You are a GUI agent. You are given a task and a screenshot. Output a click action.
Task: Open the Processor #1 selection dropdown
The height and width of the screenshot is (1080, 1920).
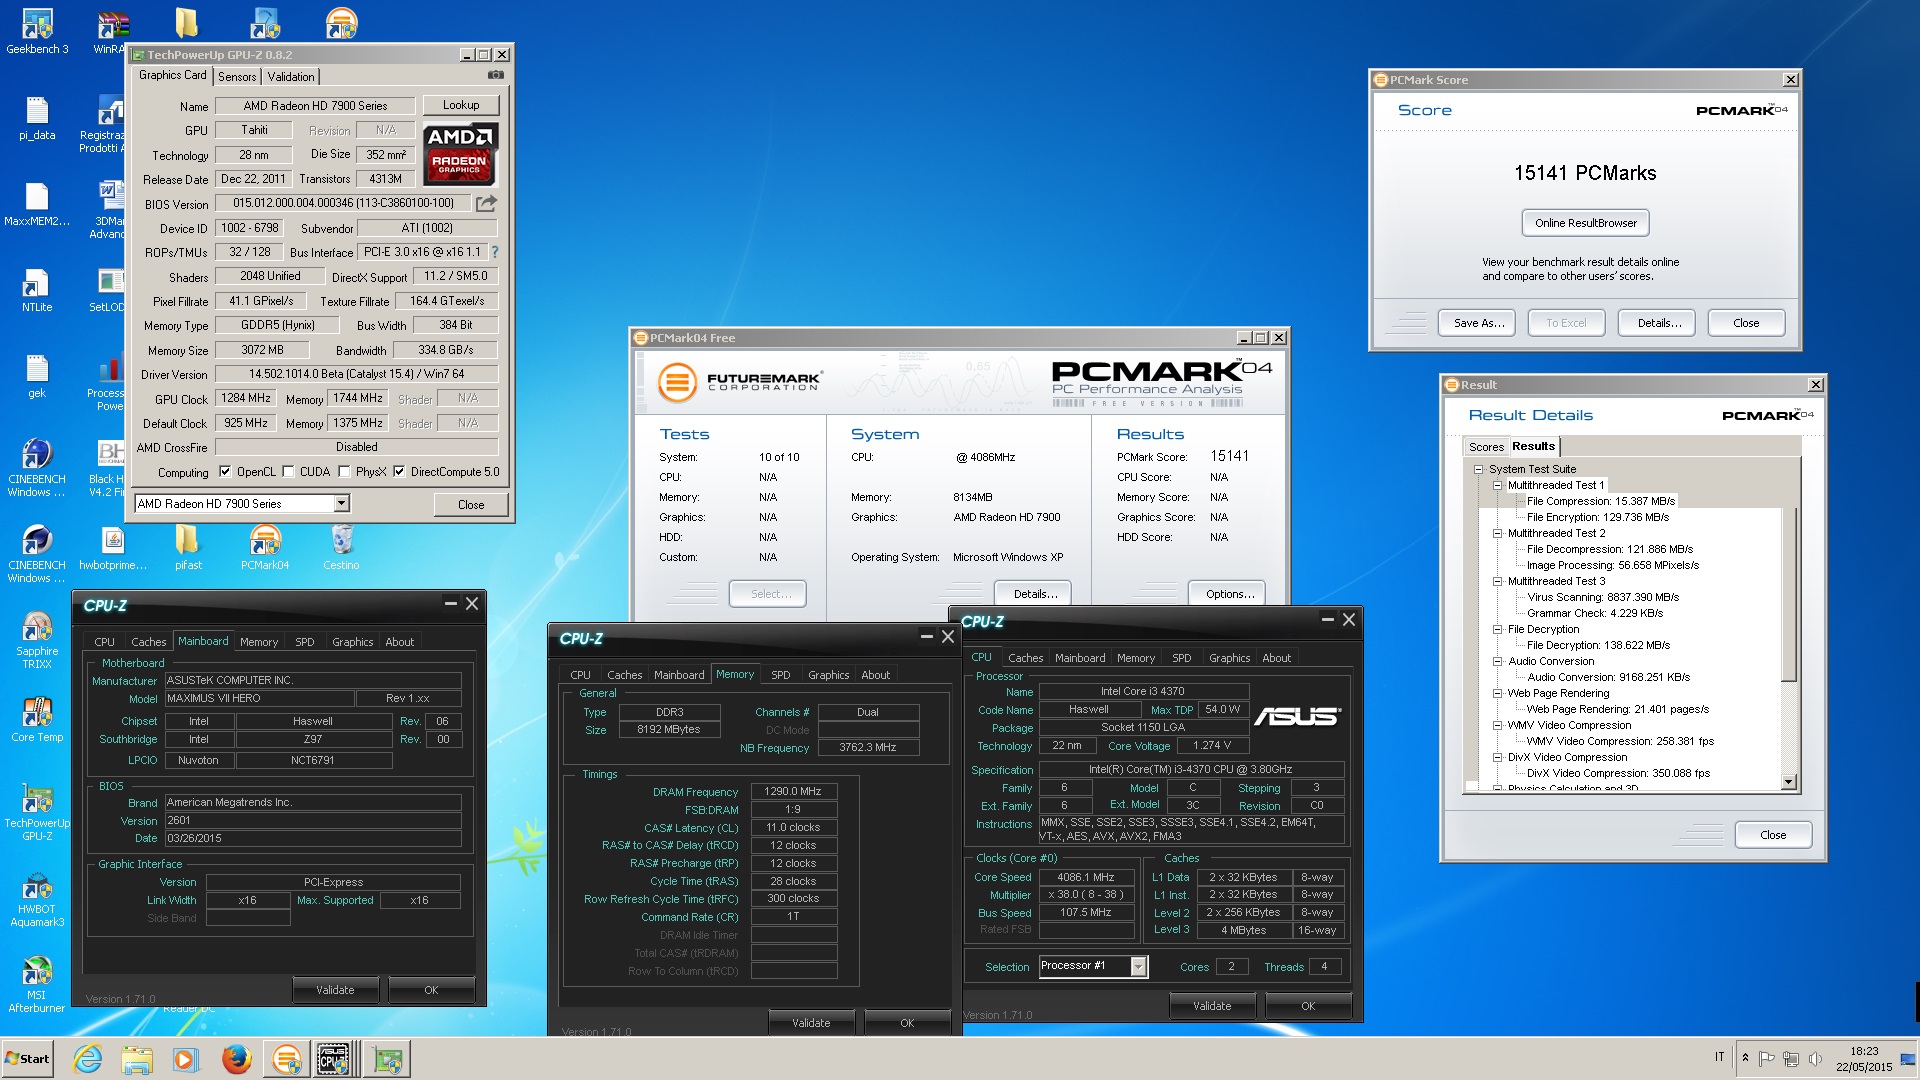point(1138,966)
